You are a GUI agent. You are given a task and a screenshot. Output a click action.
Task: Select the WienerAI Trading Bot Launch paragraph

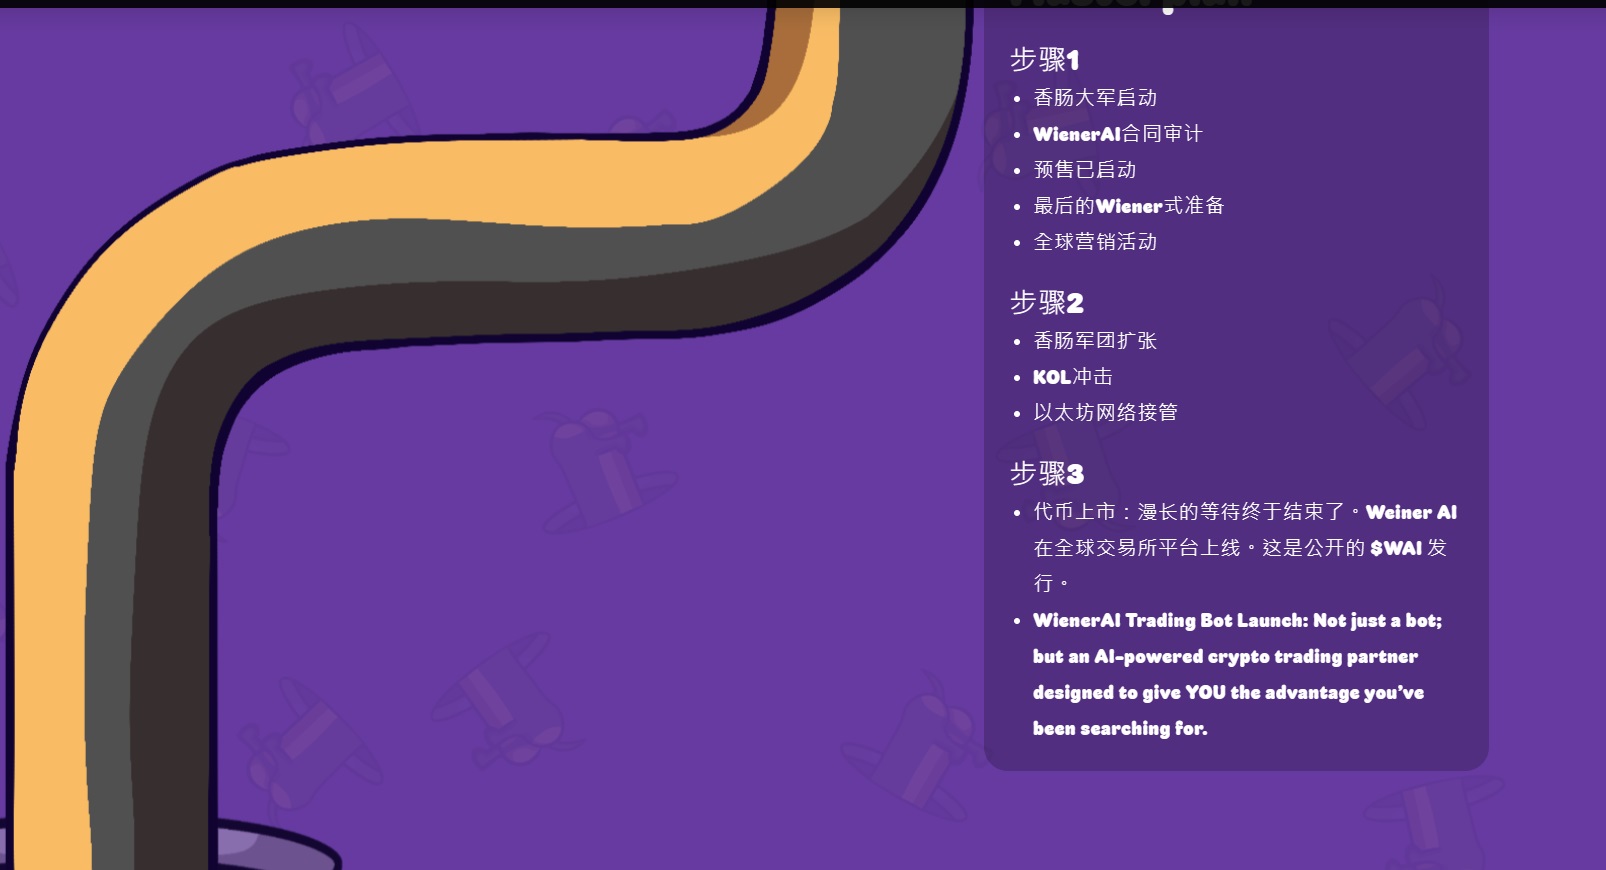(x=1237, y=675)
